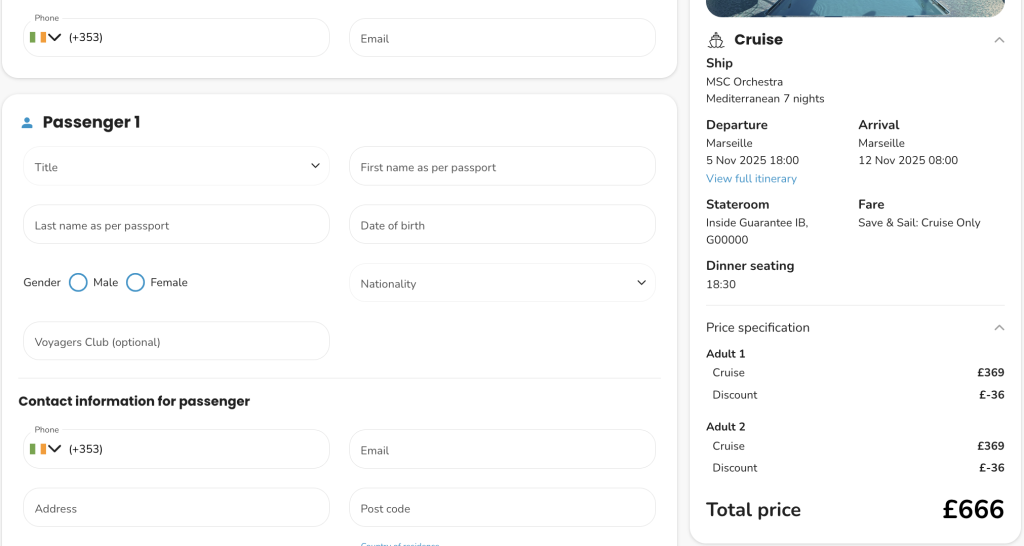This screenshot has width=1024, height=546.
Task: Click Save & Sail: Cruise Only fare
Action: pyautogui.click(x=919, y=223)
